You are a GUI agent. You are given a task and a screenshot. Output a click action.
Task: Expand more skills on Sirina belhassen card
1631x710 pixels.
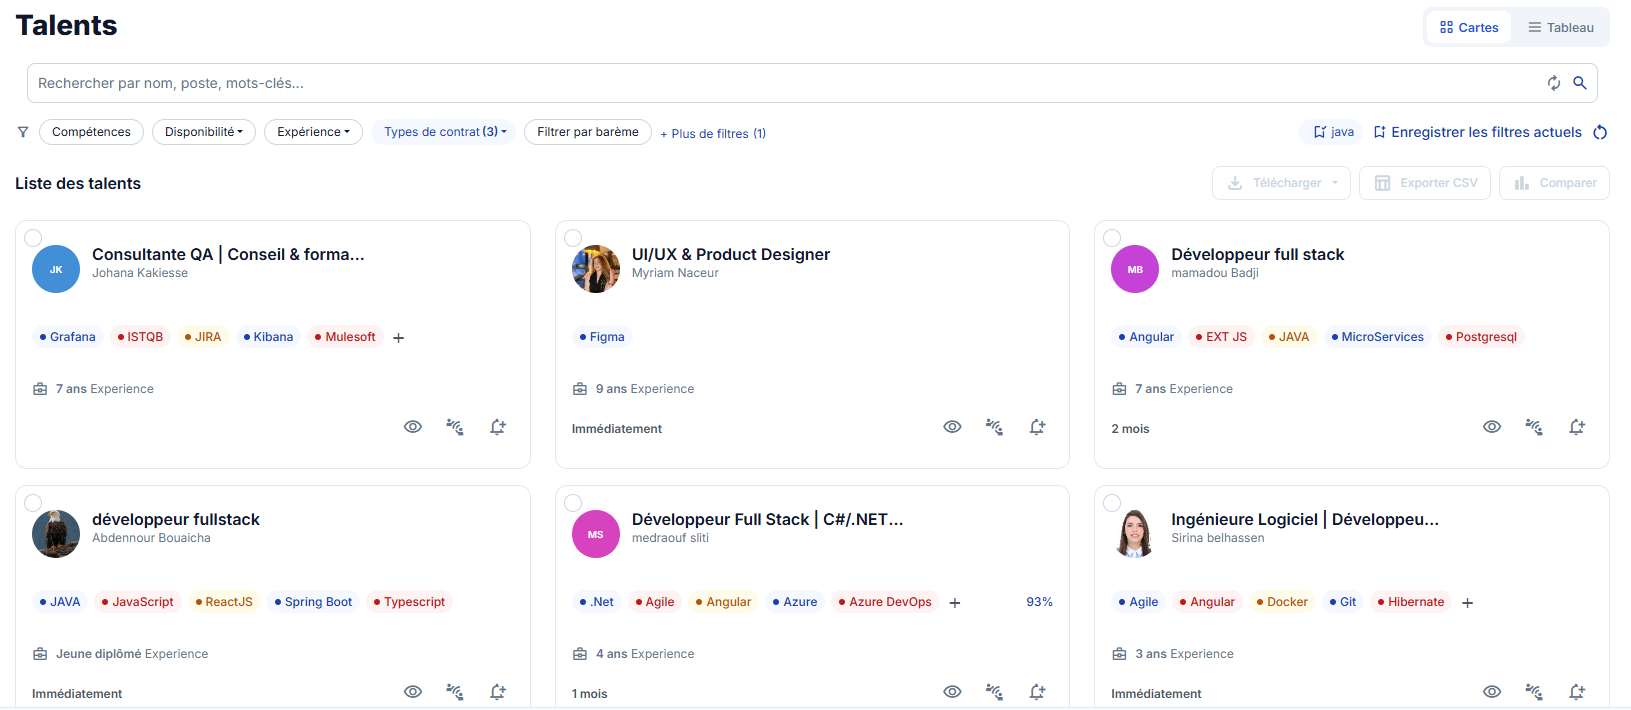coord(1468,603)
